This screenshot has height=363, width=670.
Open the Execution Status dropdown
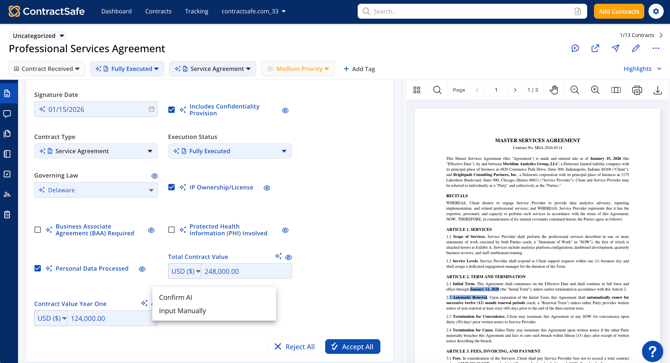[x=230, y=151]
